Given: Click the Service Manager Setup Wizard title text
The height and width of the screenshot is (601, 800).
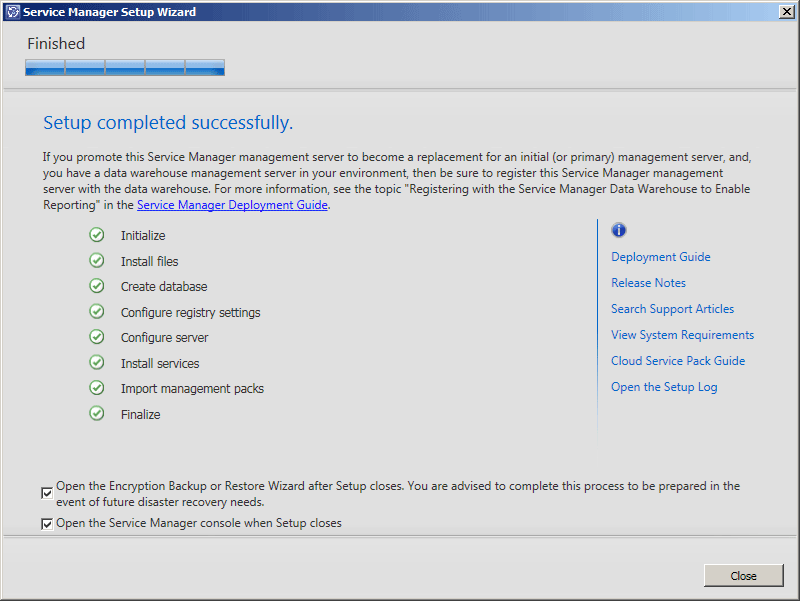Looking at the screenshot, I should (x=109, y=12).
